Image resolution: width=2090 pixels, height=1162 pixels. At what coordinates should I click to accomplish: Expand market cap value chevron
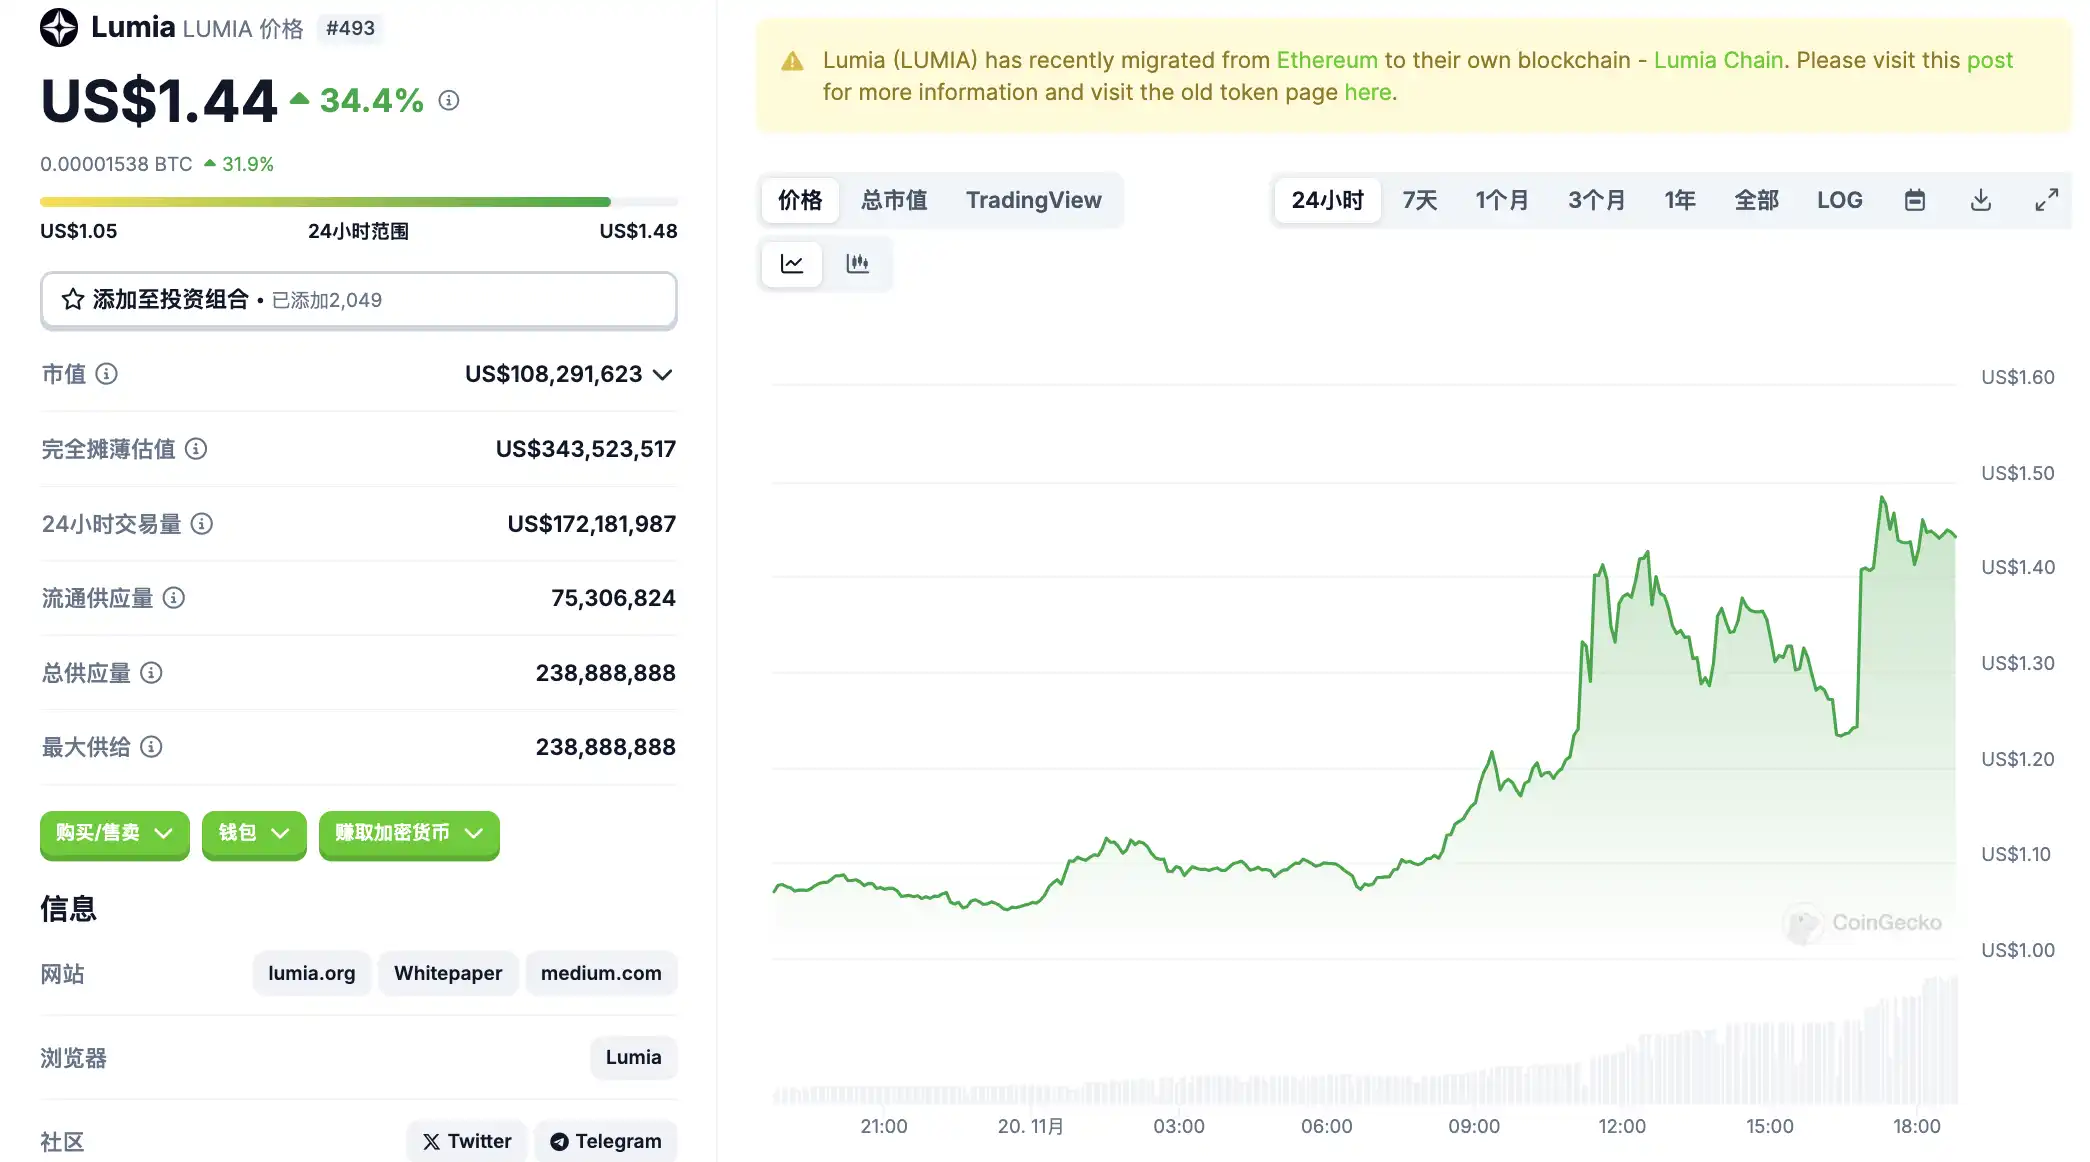click(x=662, y=375)
